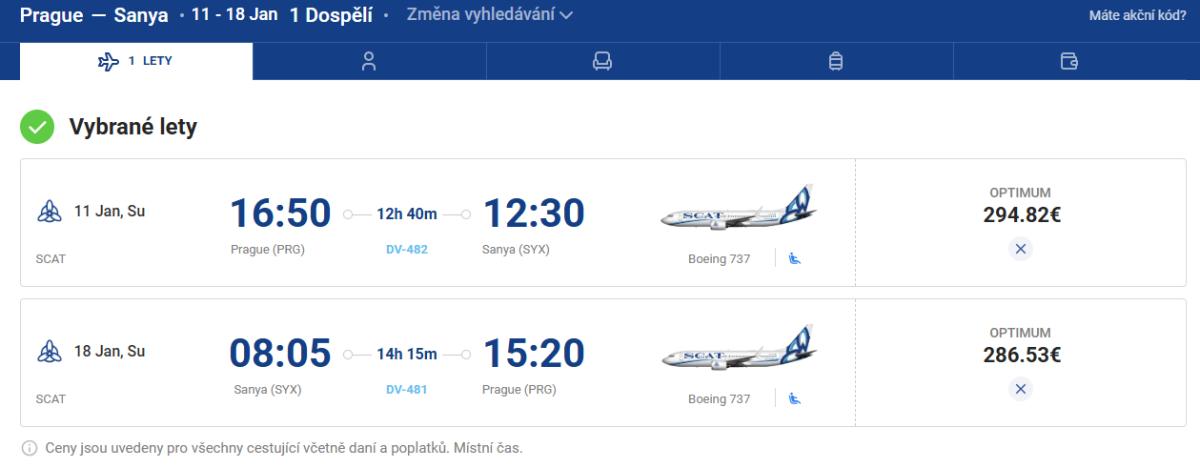Screen dimensions: 1200x468
Task: Open the baggage step icon
Action: coord(836,62)
